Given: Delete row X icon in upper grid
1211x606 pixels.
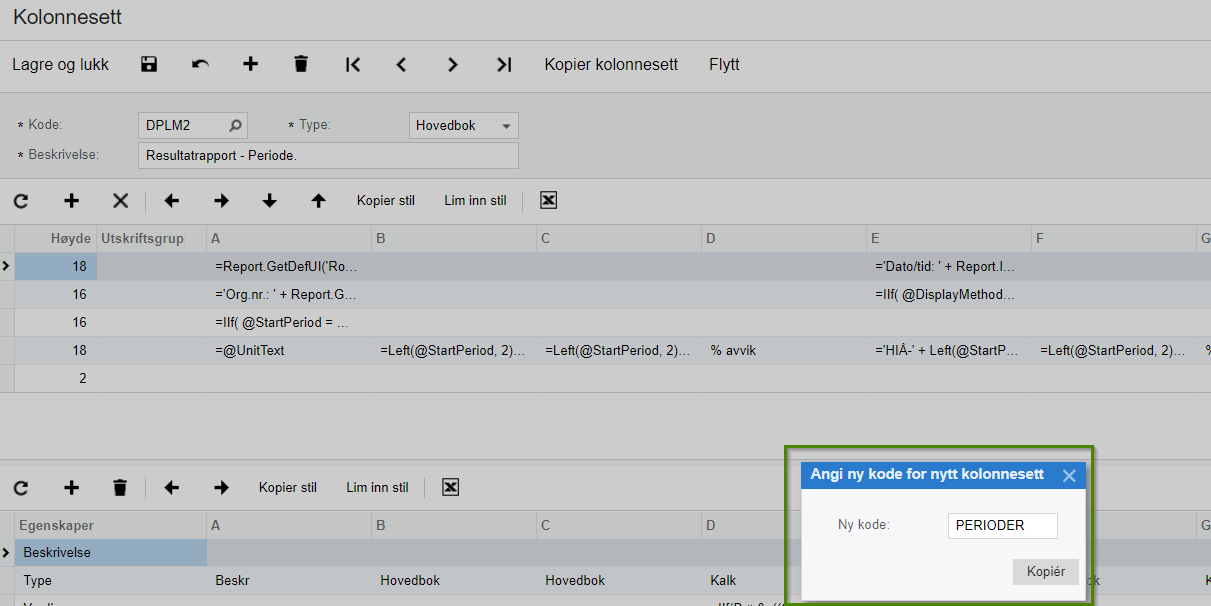Looking at the screenshot, I should pyautogui.click(x=120, y=201).
